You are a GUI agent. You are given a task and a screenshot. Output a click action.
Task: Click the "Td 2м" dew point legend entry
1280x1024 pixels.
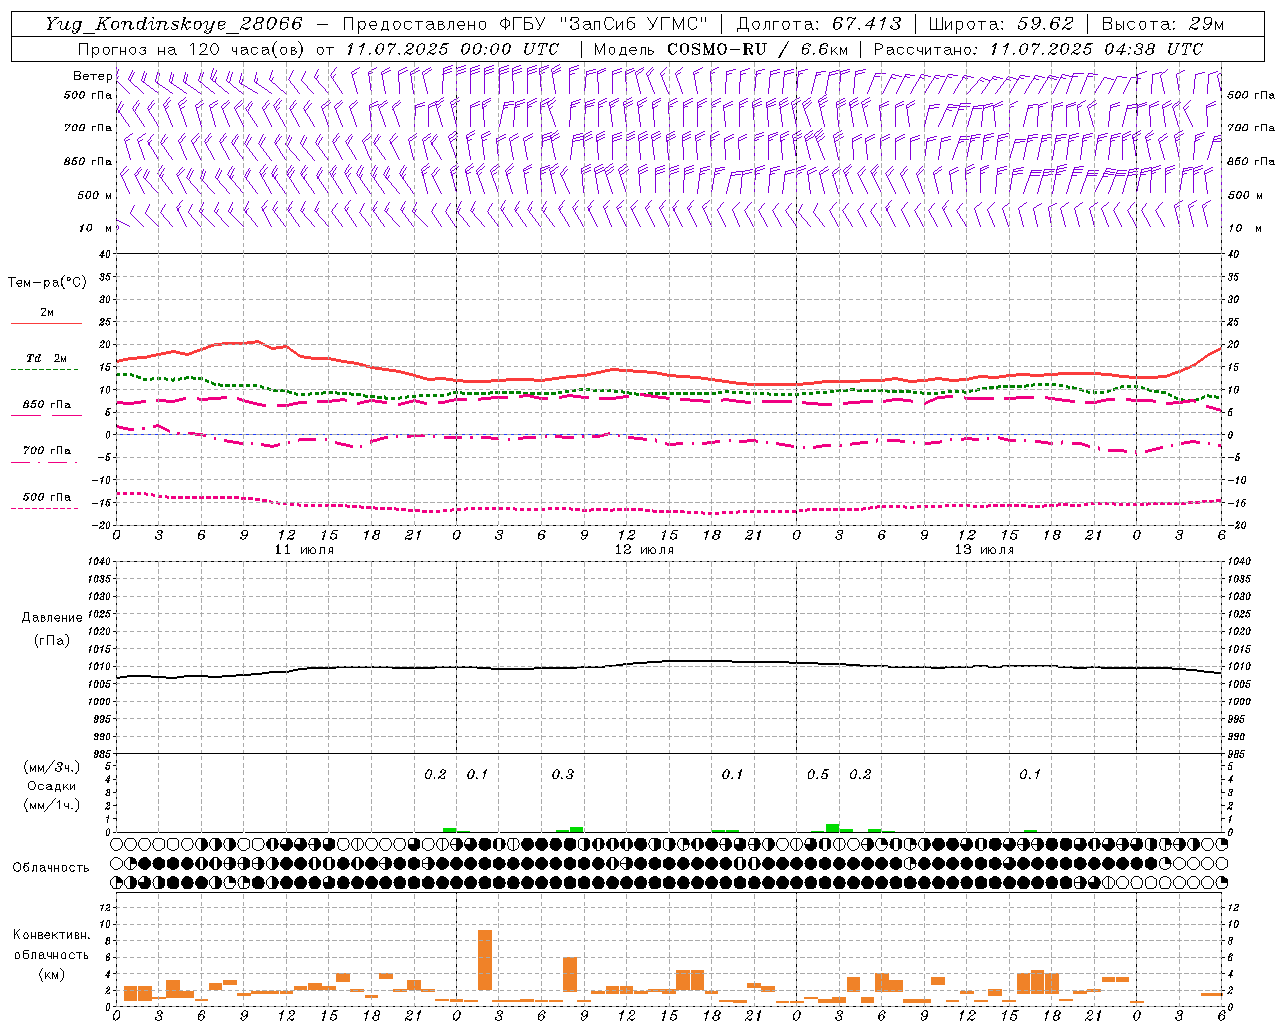coord(47,358)
